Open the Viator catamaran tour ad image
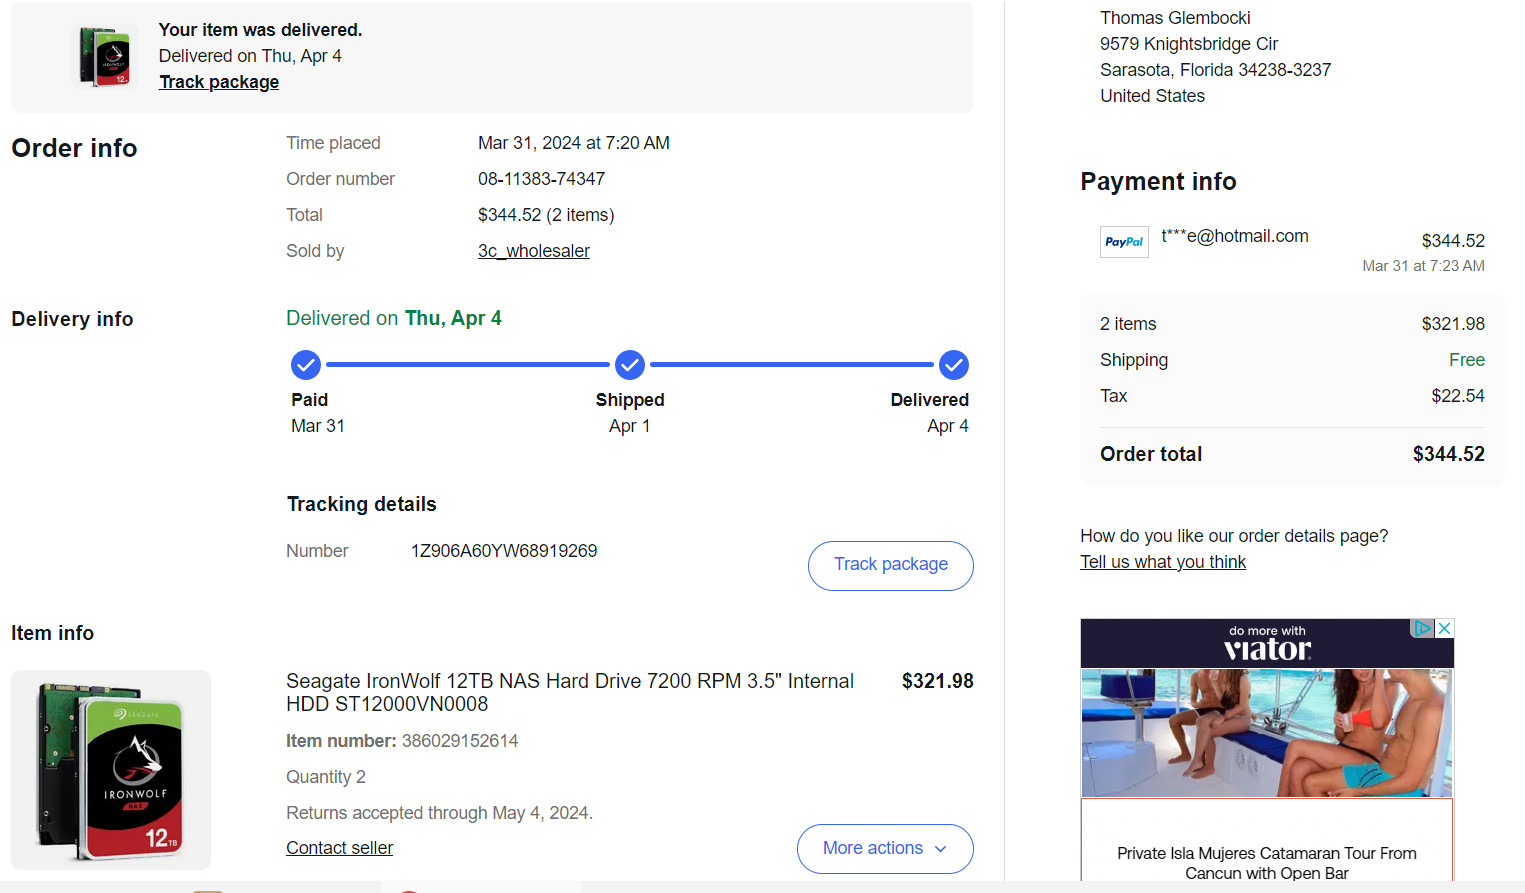 (x=1267, y=733)
